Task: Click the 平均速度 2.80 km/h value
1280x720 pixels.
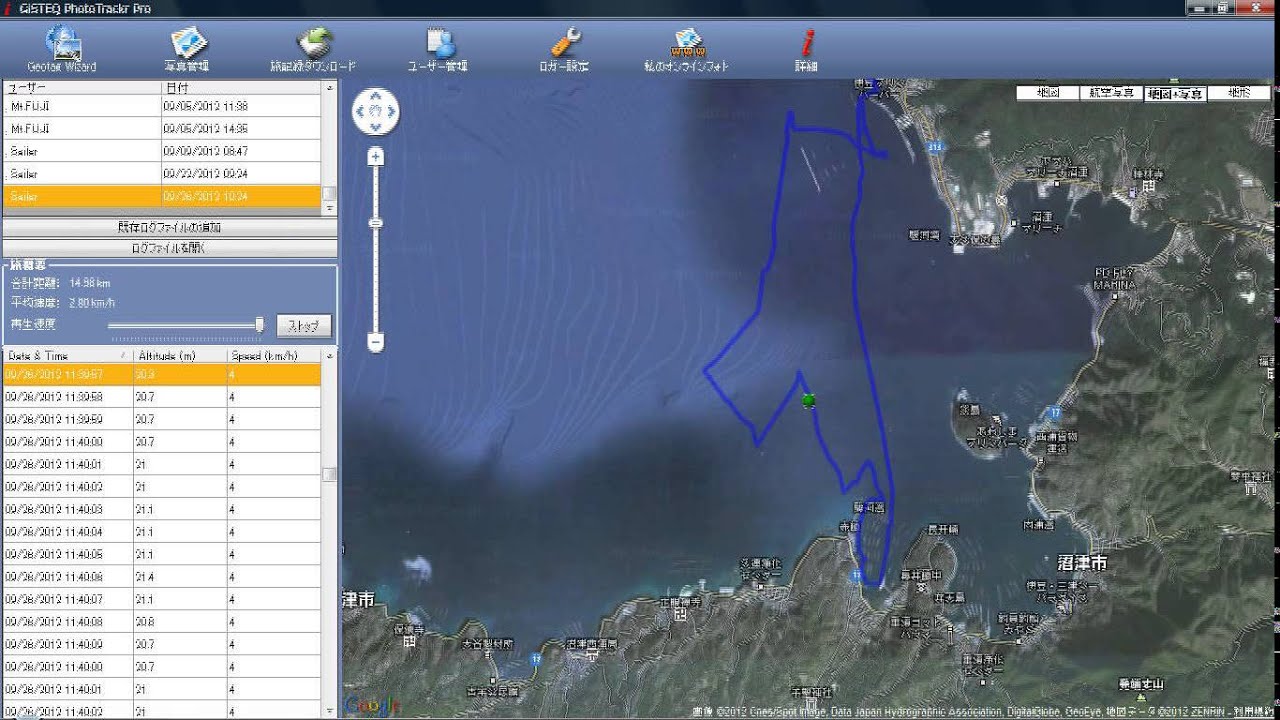Action: point(92,302)
